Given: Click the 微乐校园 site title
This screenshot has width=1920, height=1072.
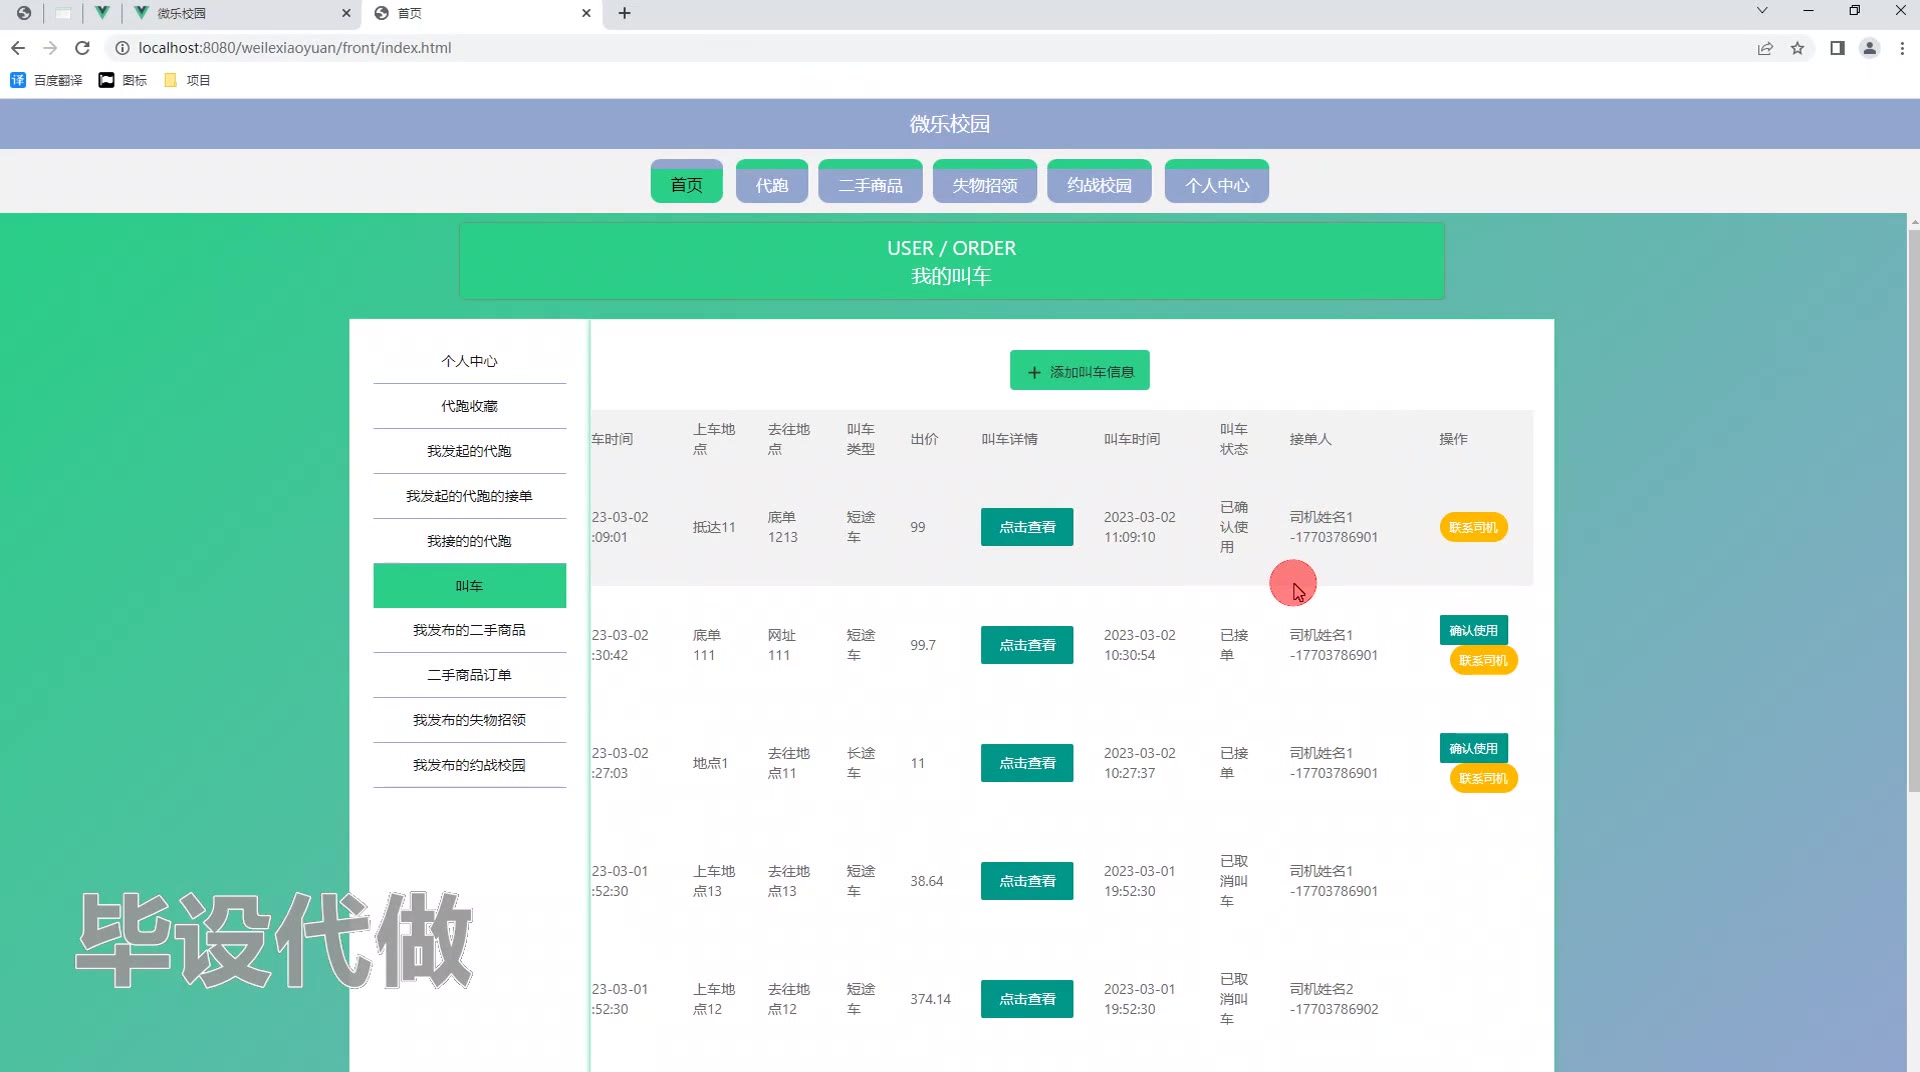Looking at the screenshot, I should (950, 124).
